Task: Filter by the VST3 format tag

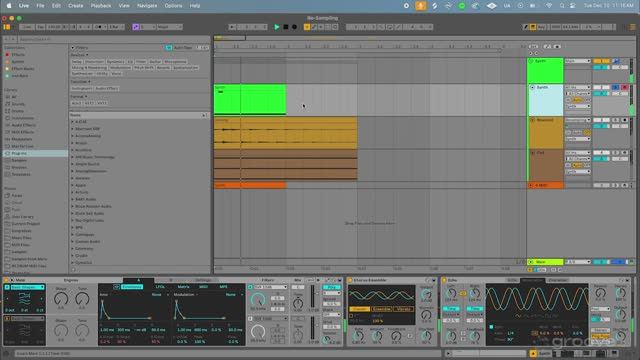Action: [x=102, y=103]
